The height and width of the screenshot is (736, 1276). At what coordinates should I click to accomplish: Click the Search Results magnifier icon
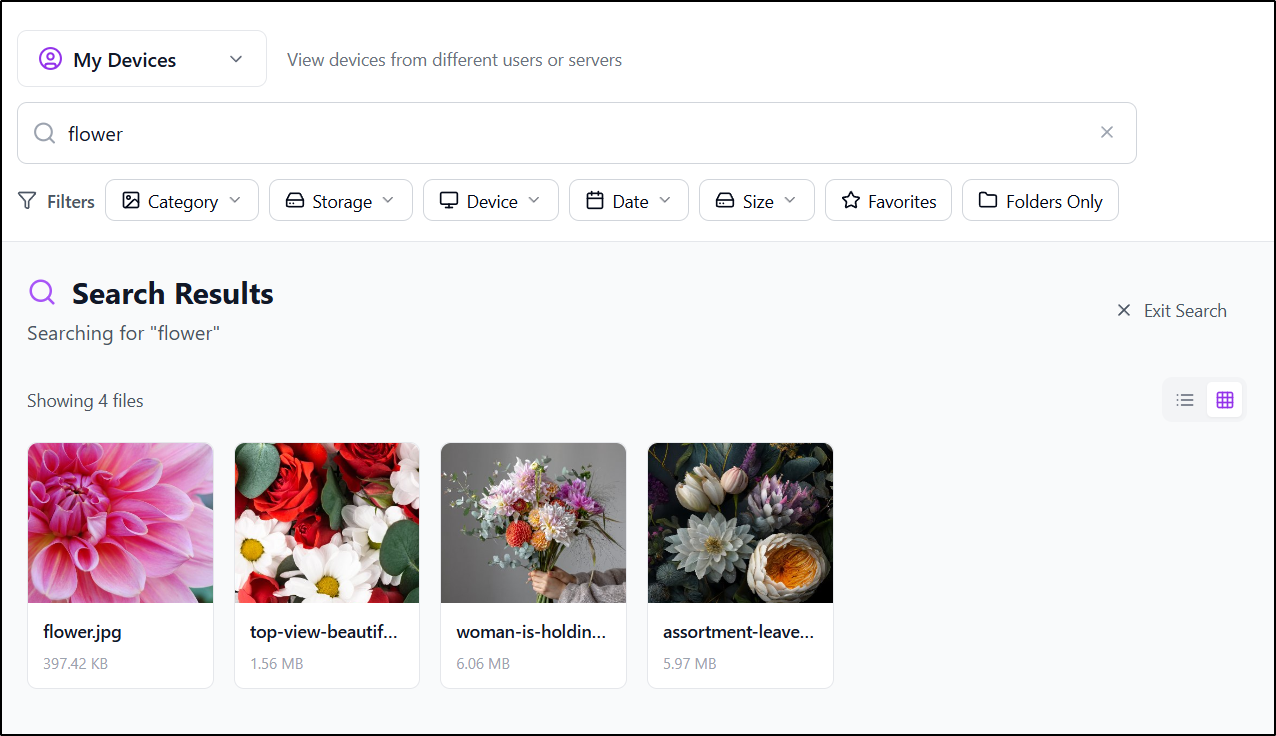(x=41, y=292)
